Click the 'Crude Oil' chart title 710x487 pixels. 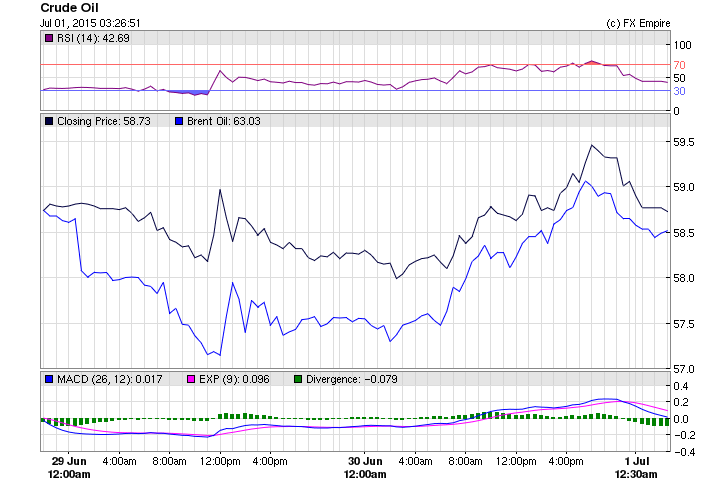[69, 8]
